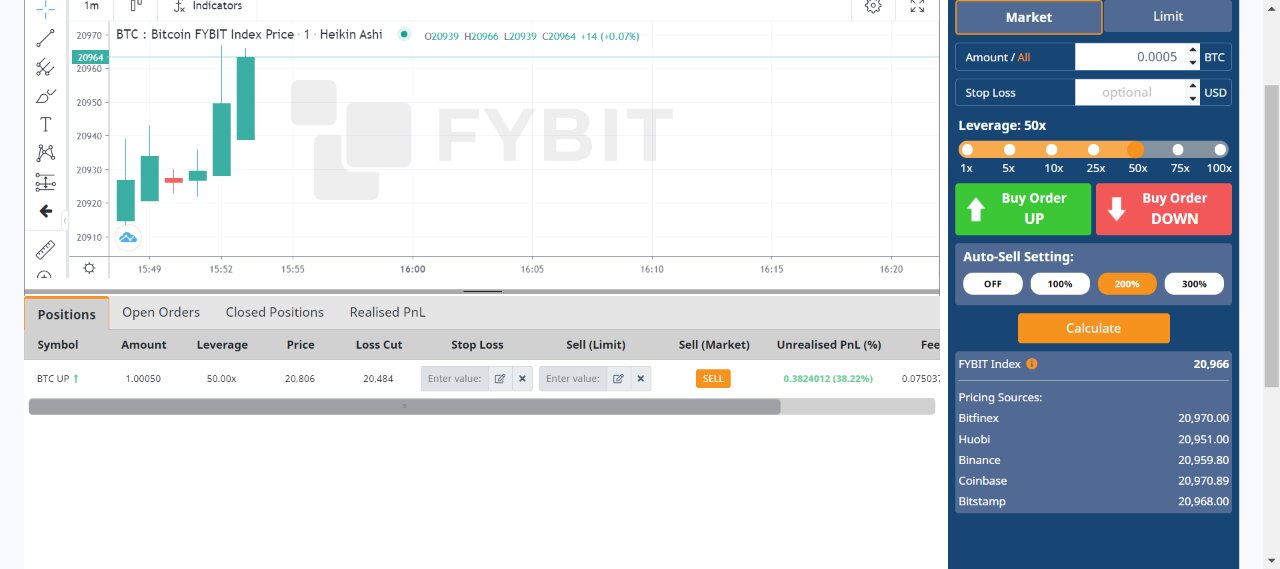Screen dimensions: 1280x569
Task: Click the positions table horizontal scrollbar
Action: coord(404,406)
